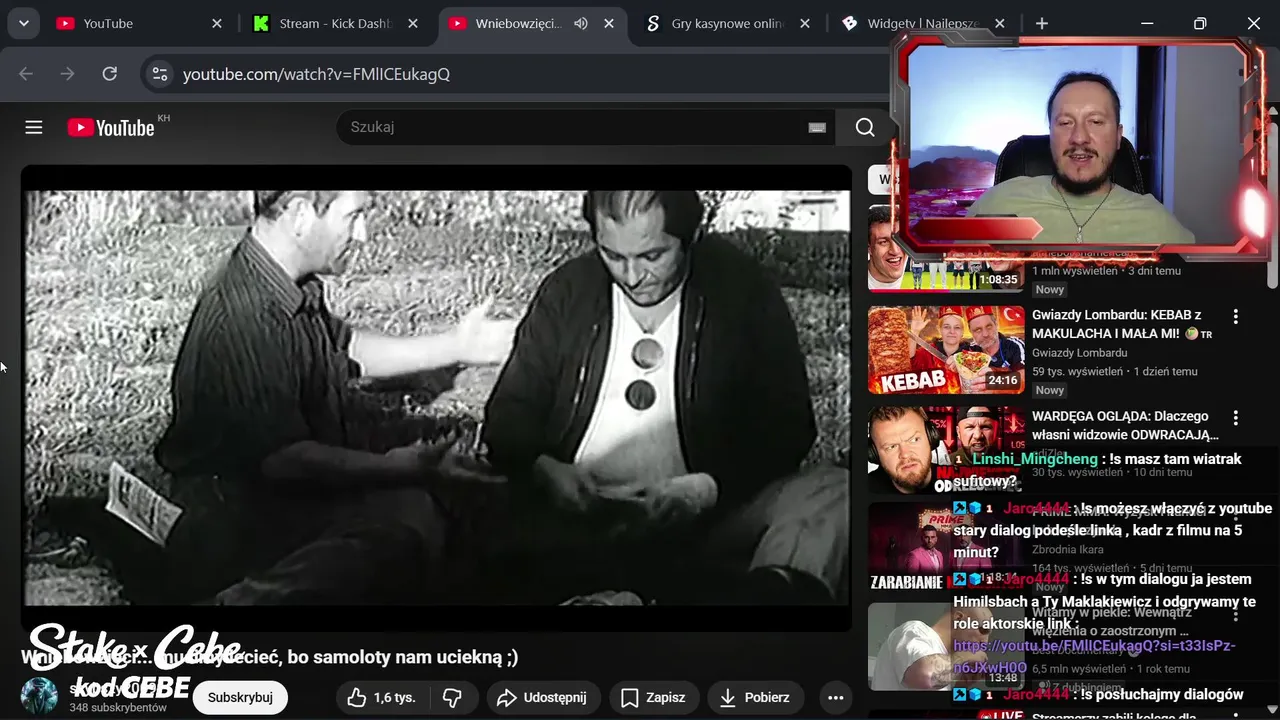Open more actions ellipsis under video

coord(835,698)
